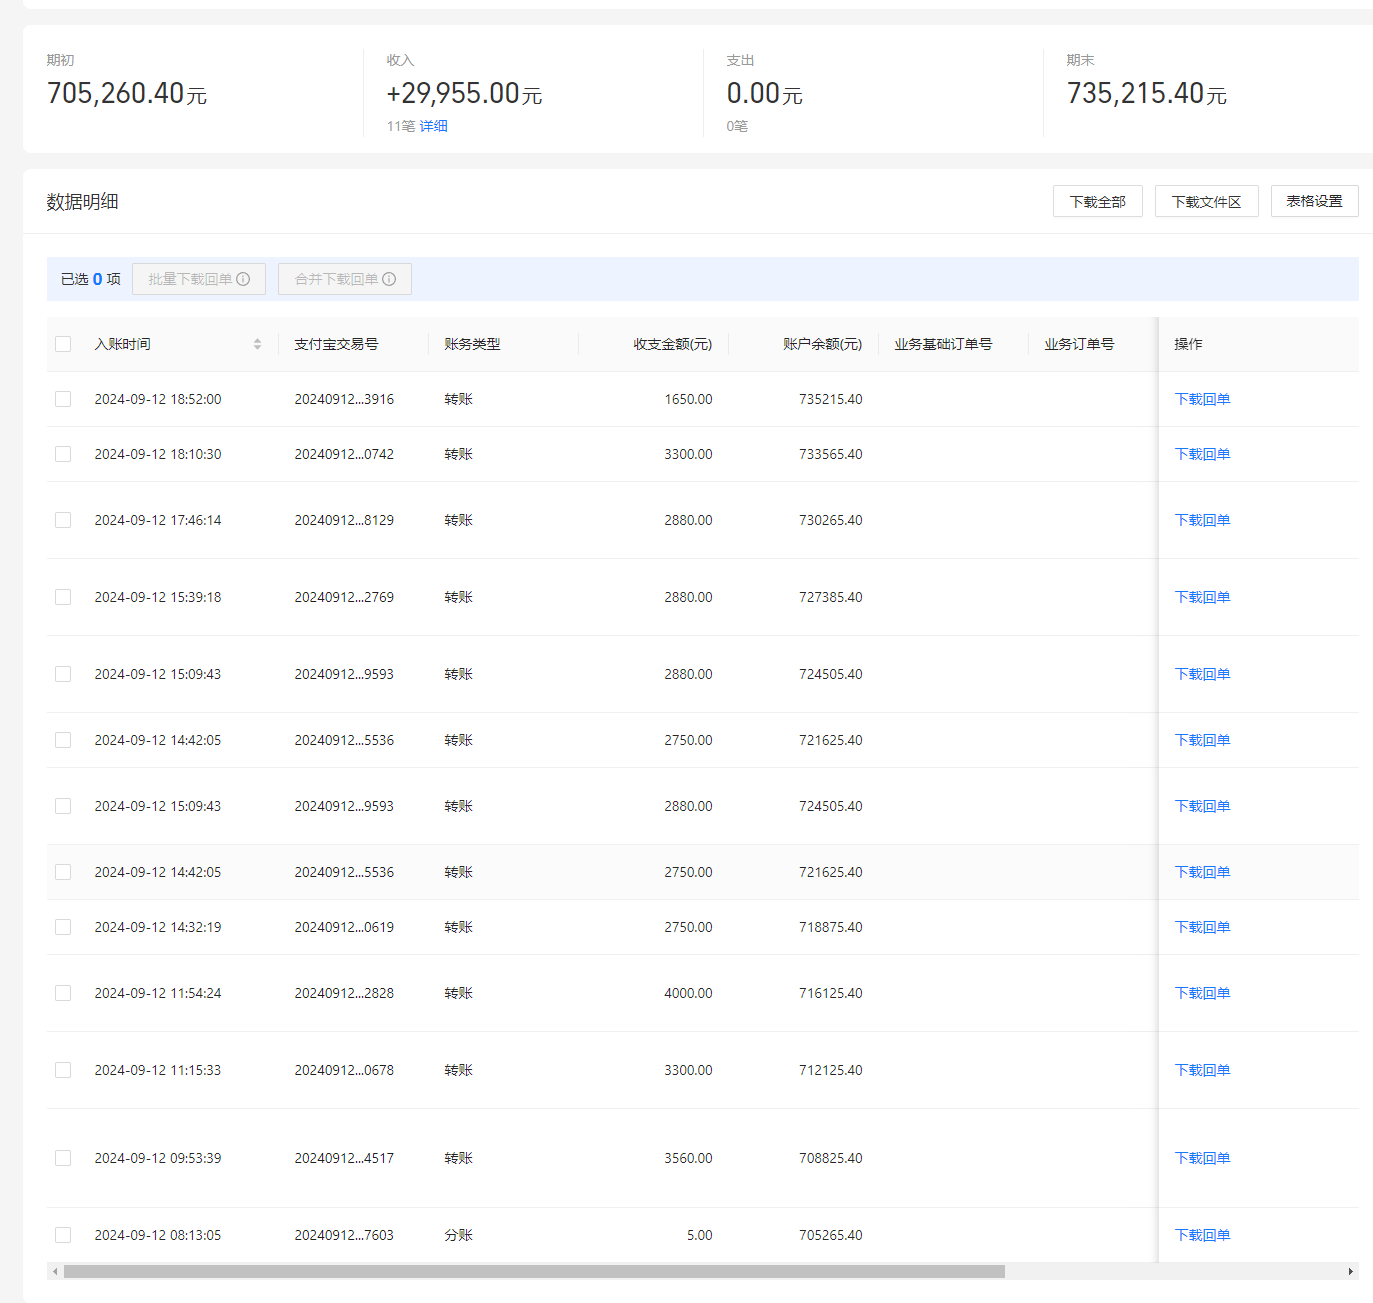The width and height of the screenshot is (1373, 1303).
Task: Check the 2024-09-12 09:53:39 row
Action: [63, 1158]
